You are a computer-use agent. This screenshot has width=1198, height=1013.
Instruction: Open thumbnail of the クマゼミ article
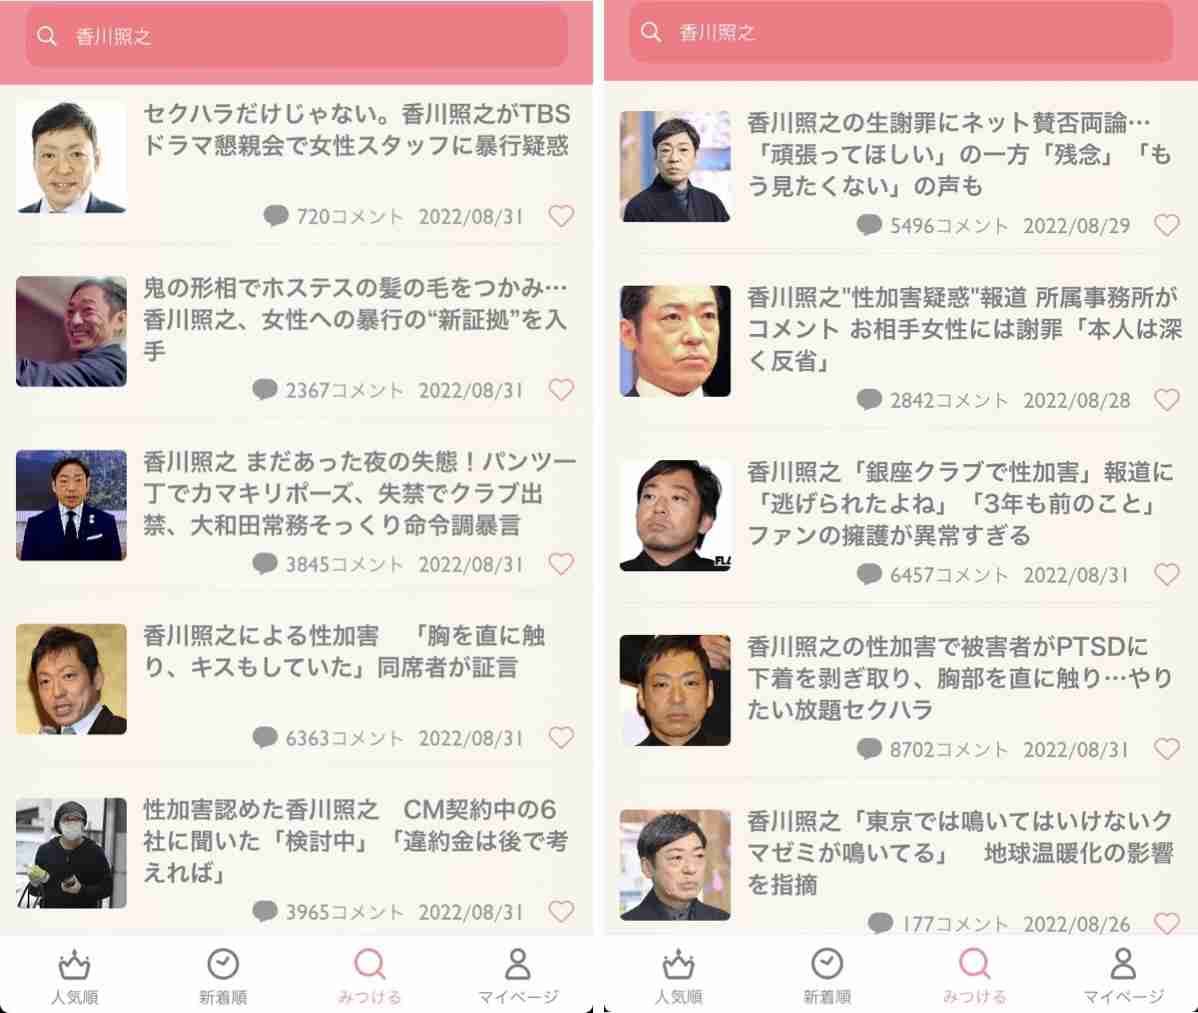point(675,865)
